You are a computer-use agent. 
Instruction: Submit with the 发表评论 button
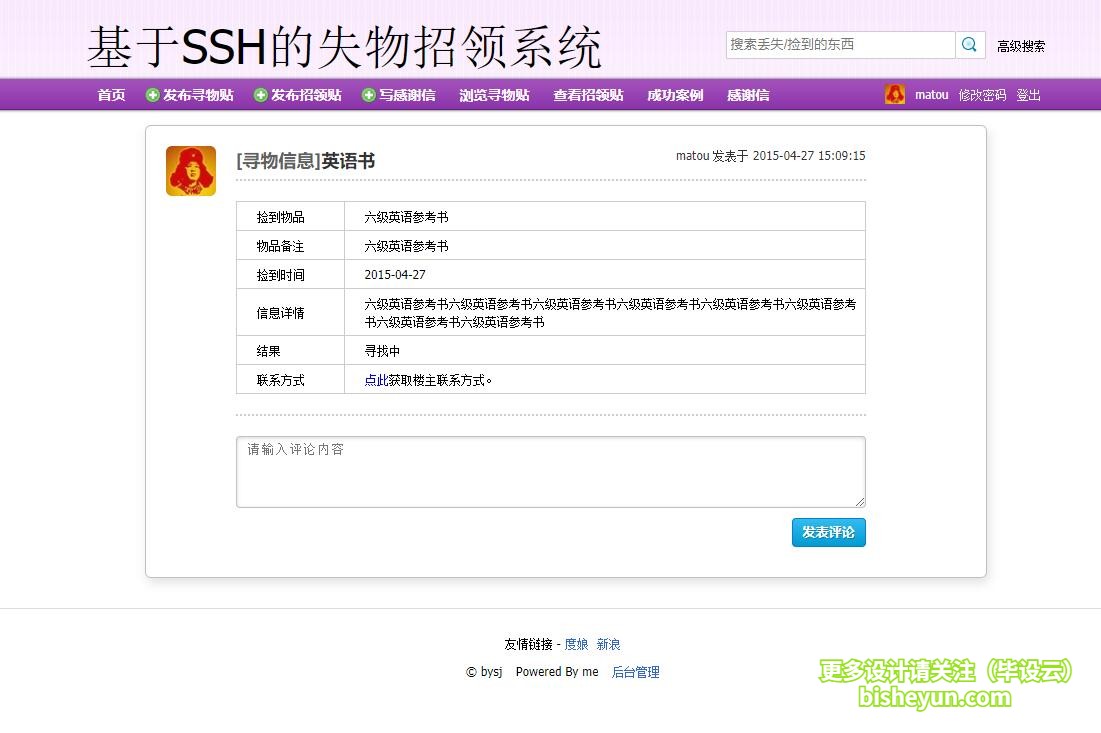(828, 532)
